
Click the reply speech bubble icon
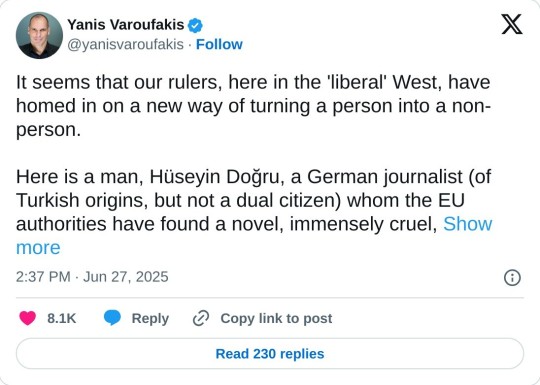[112, 318]
